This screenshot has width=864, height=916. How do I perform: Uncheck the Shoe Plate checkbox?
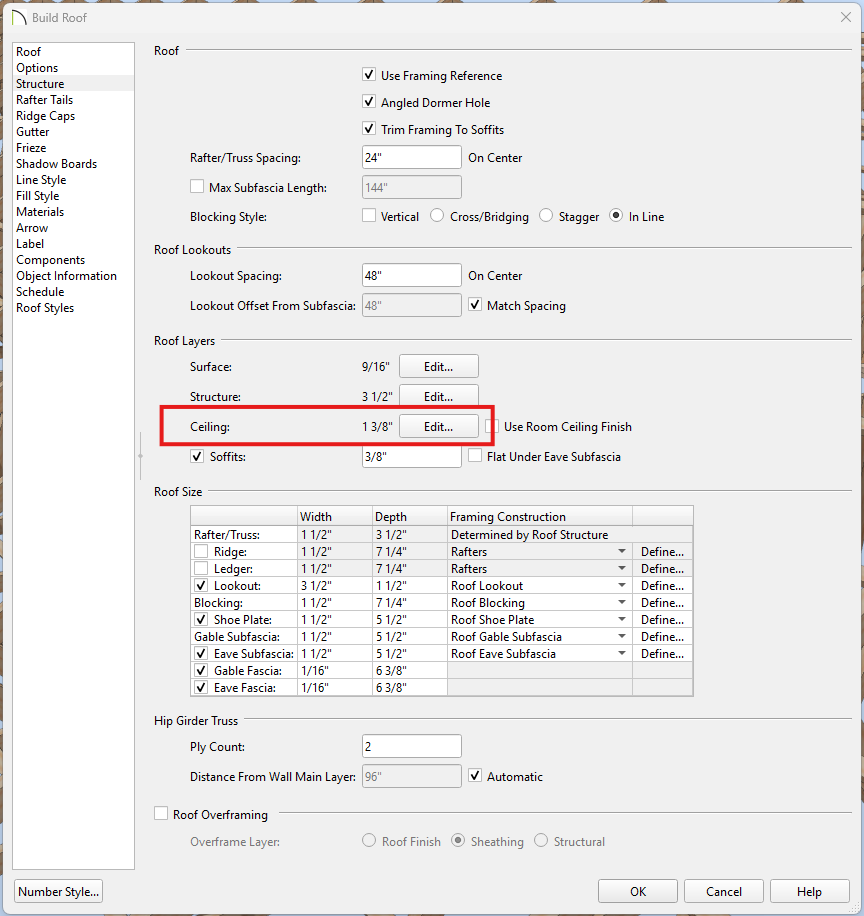point(201,619)
